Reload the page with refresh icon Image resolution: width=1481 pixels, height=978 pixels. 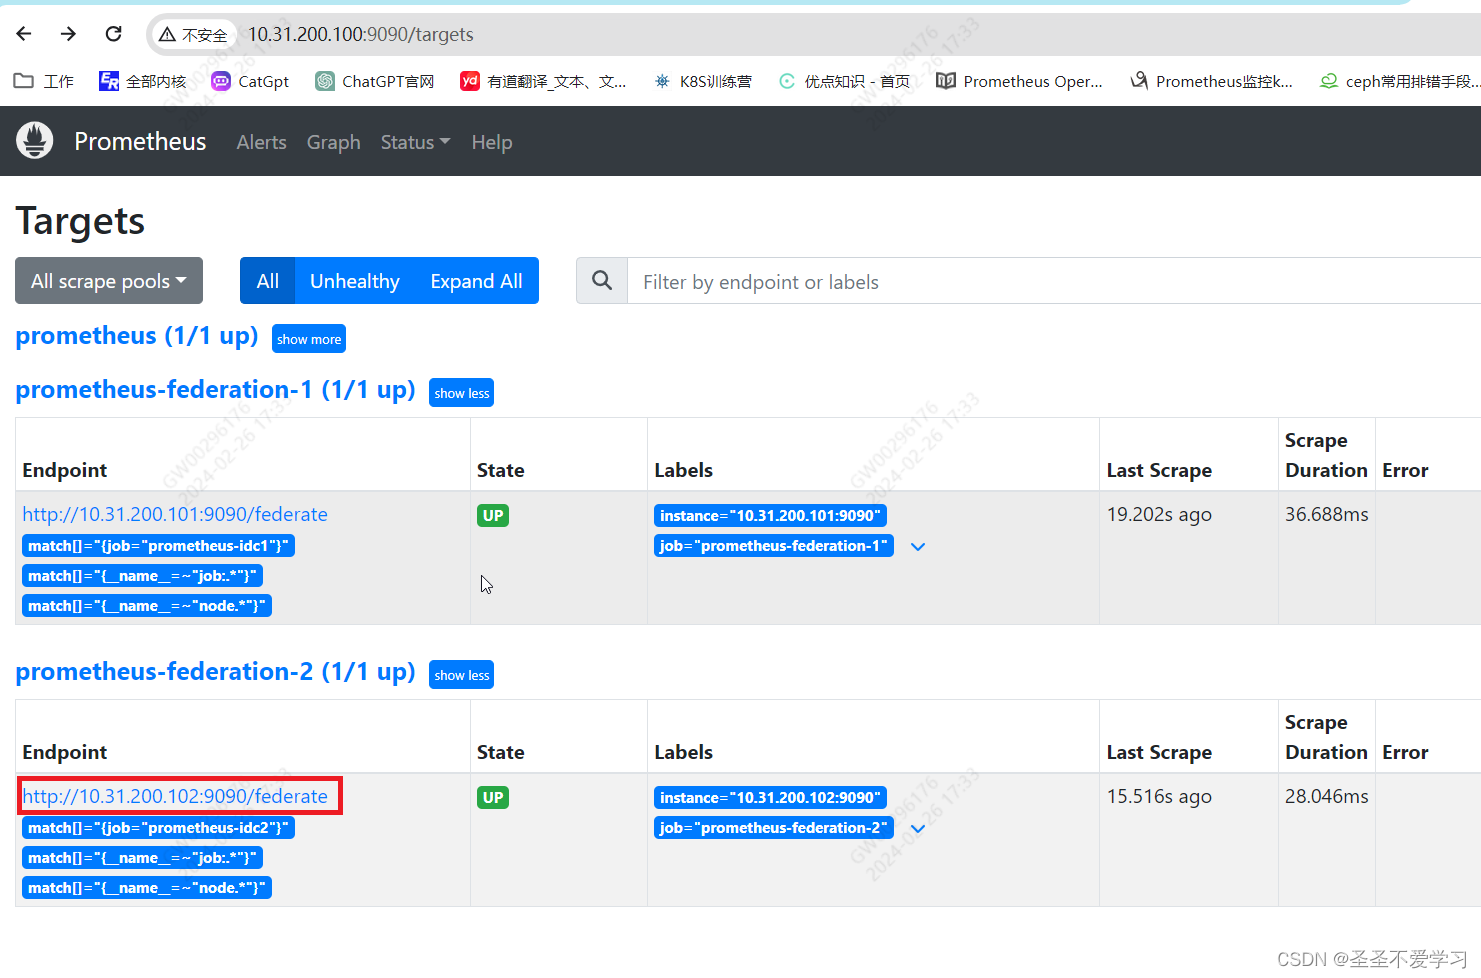click(114, 34)
